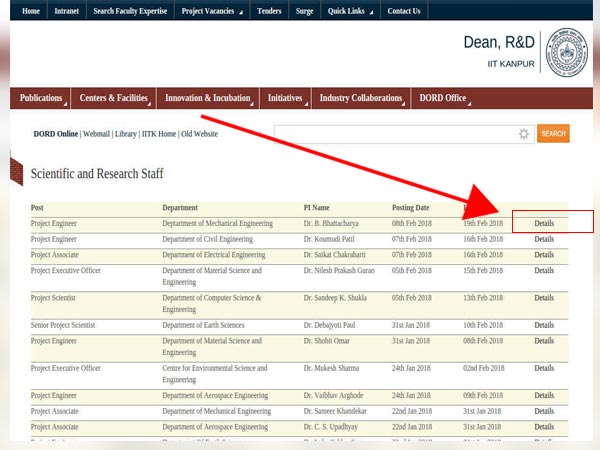
Task: Select Department of Electrical Engineering cell
Action: [x=214, y=255]
